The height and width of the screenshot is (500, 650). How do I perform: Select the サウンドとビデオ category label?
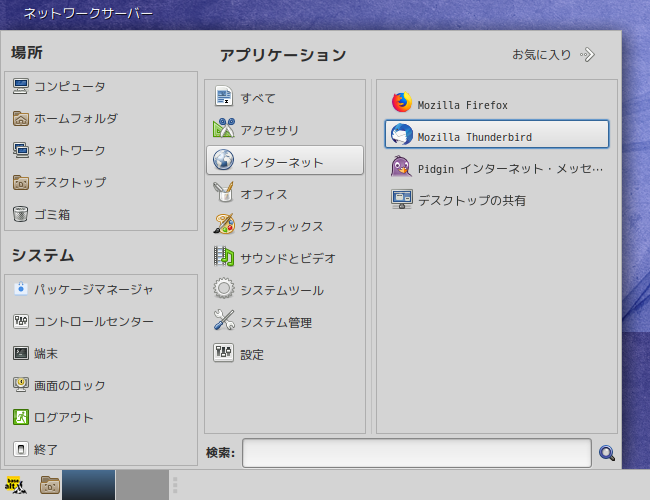pyautogui.click(x=288, y=258)
